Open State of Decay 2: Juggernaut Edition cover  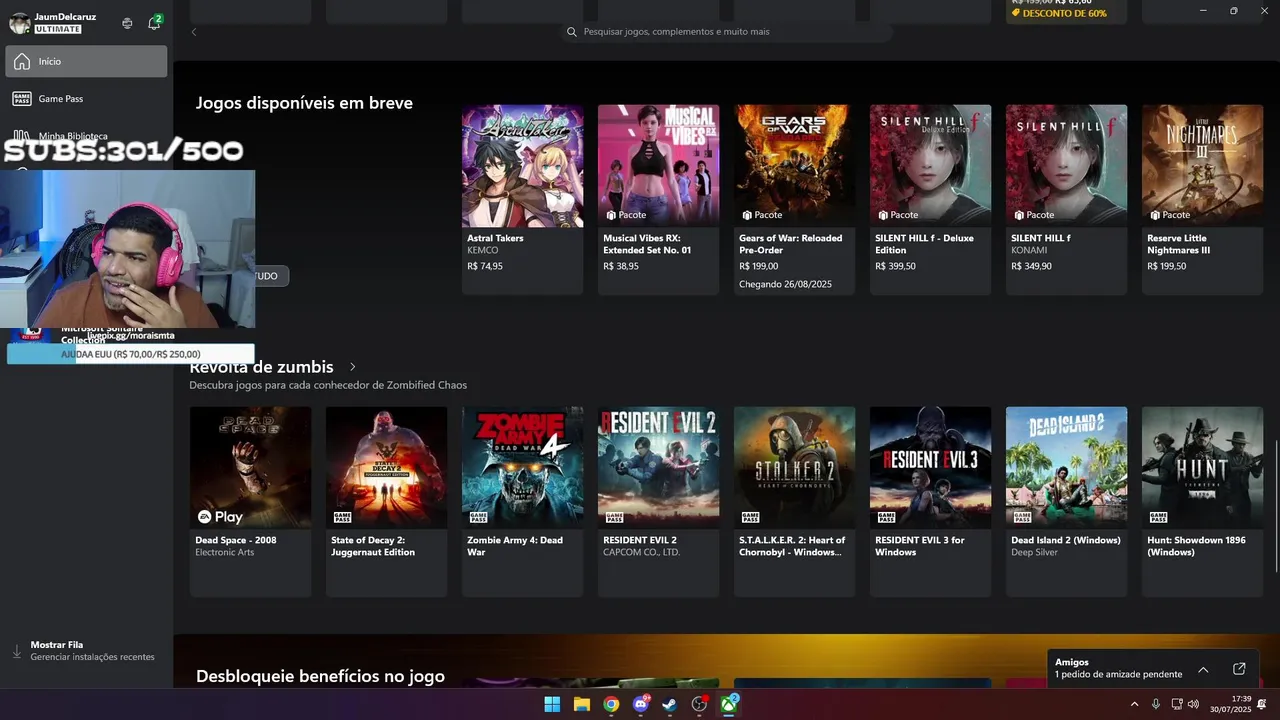(386, 467)
